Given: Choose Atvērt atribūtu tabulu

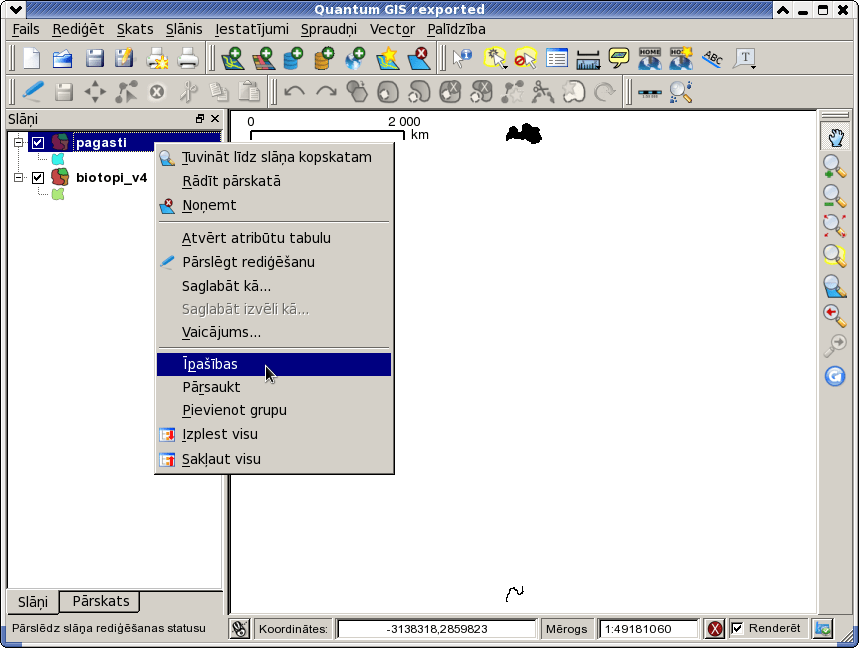Looking at the screenshot, I should coord(274,238).
